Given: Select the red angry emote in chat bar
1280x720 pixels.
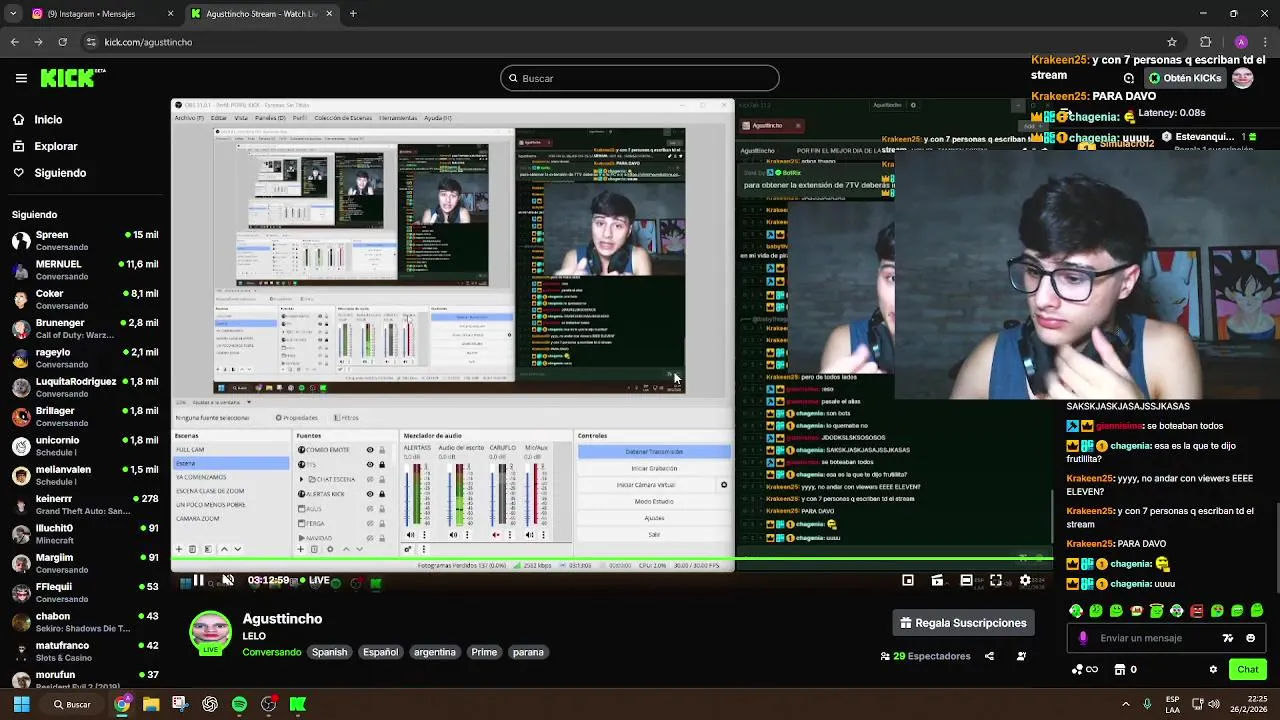Looking at the screenshot, I should pyautogui.click(x=1197, y=610).
